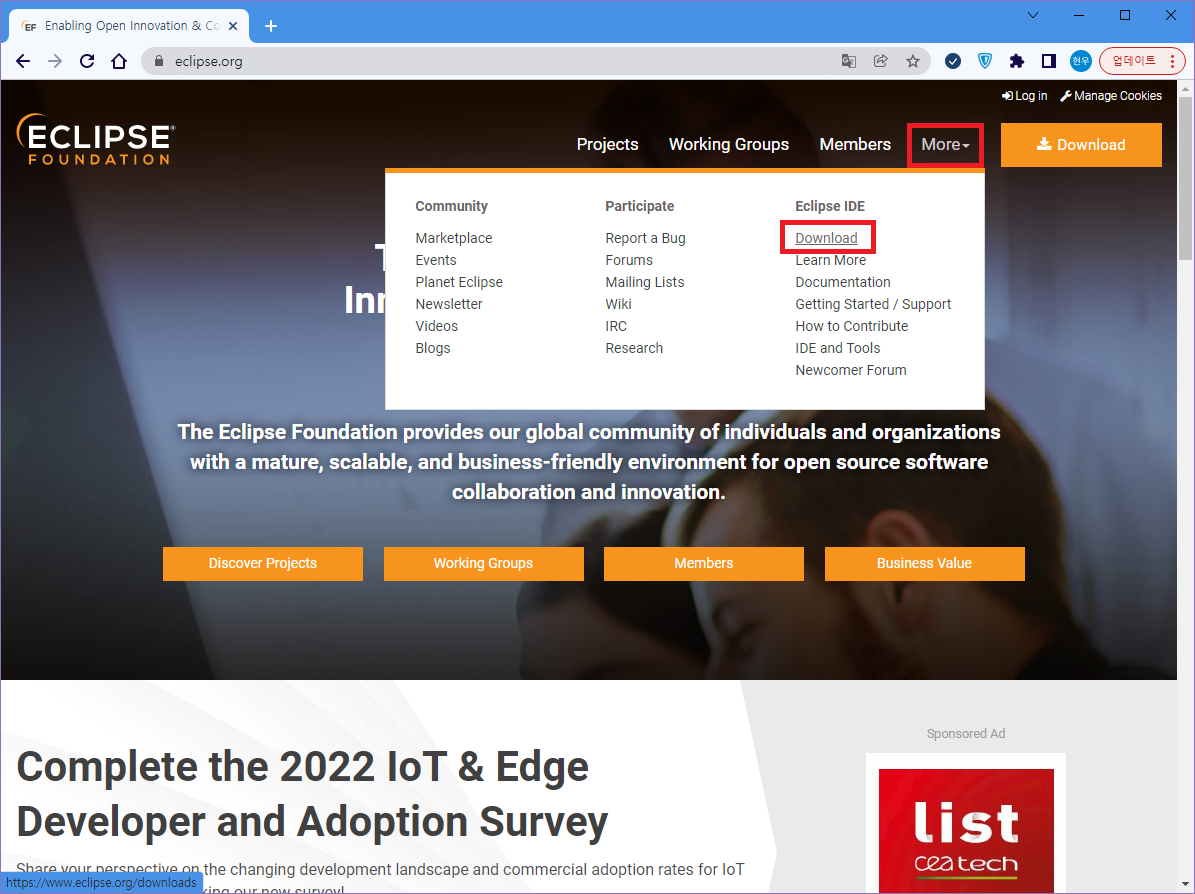Close the Enabling Open Innovation tab

coord(233,26)
